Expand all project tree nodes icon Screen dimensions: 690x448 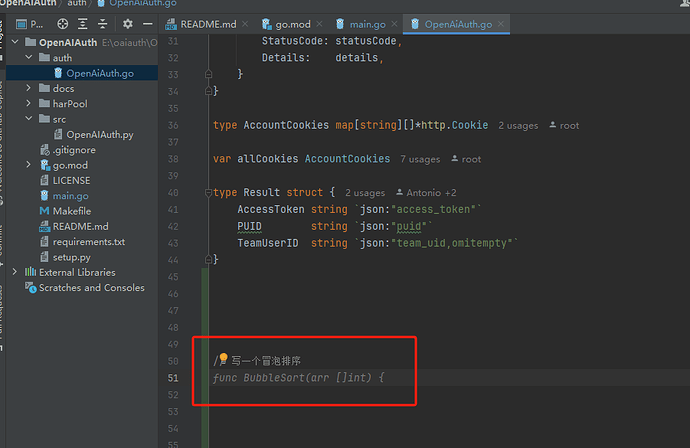coord(82,24)
